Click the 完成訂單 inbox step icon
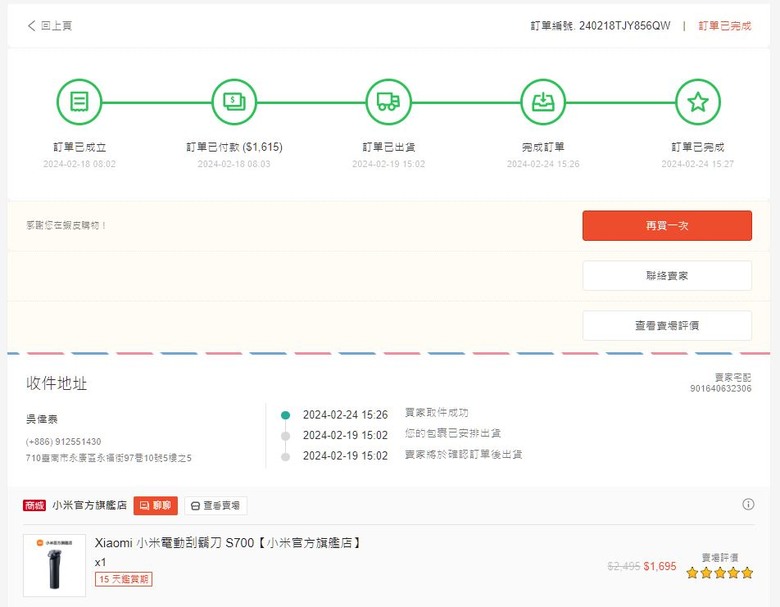Image resolution: width=780 pixels, height=607 pixels. click(543, 102)
